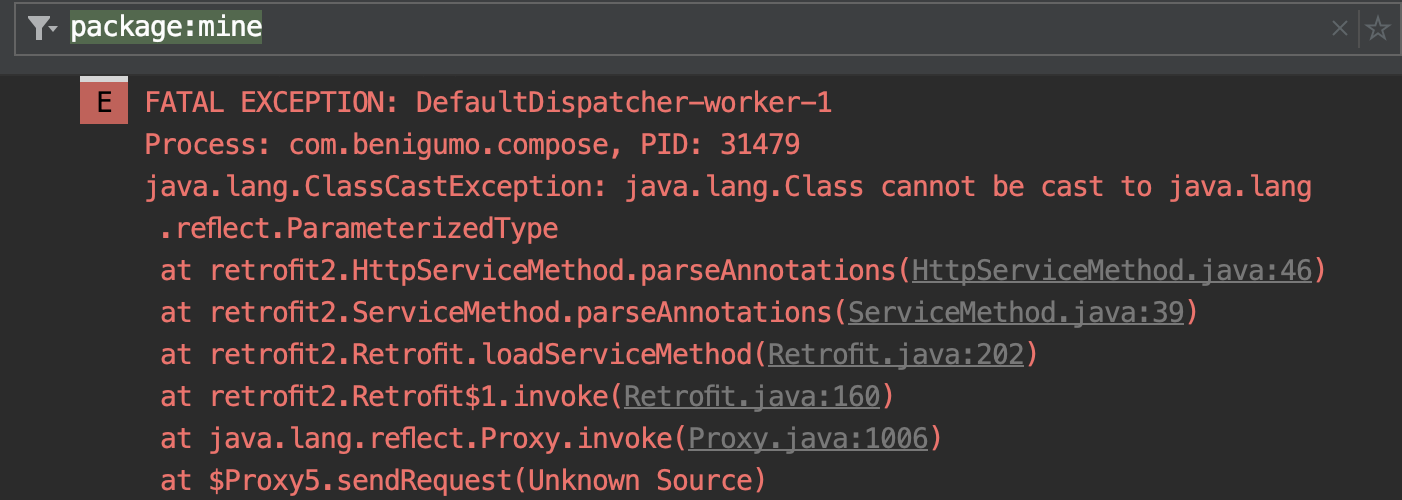Click the java.lang.ClassCastException message line
The height and width of the screenshot is (500, 1402).
(x=728, y=187)
